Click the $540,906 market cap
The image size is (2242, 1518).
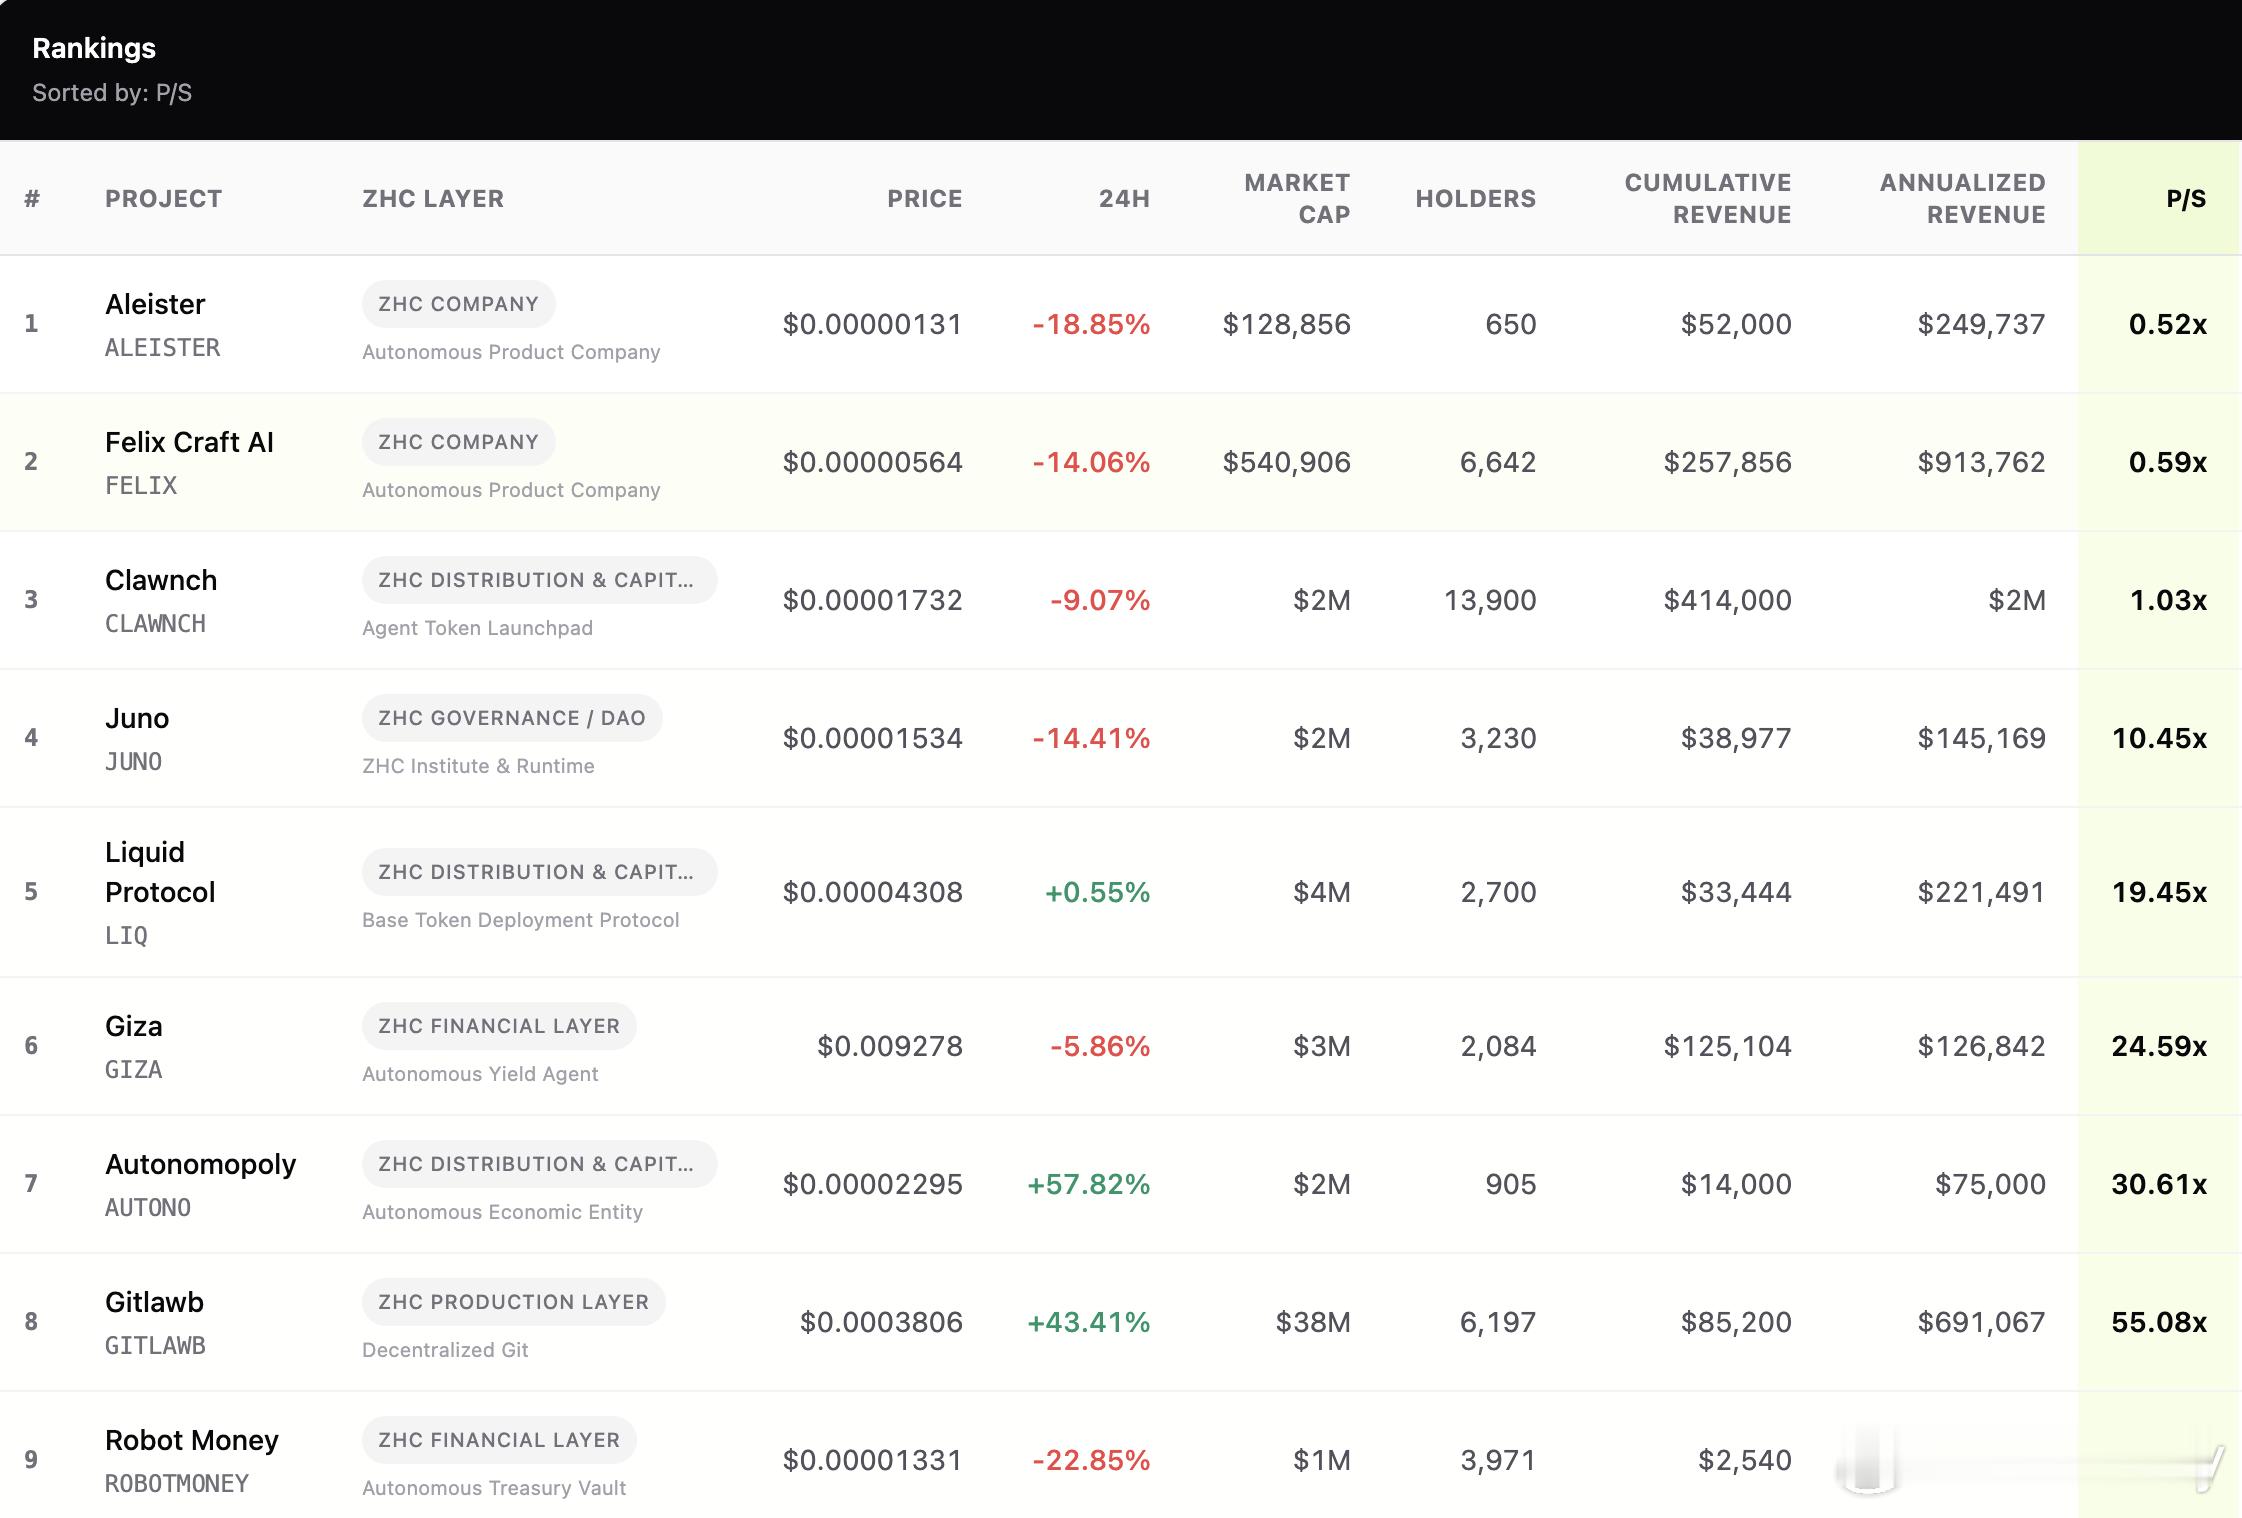click(1286, 462)
